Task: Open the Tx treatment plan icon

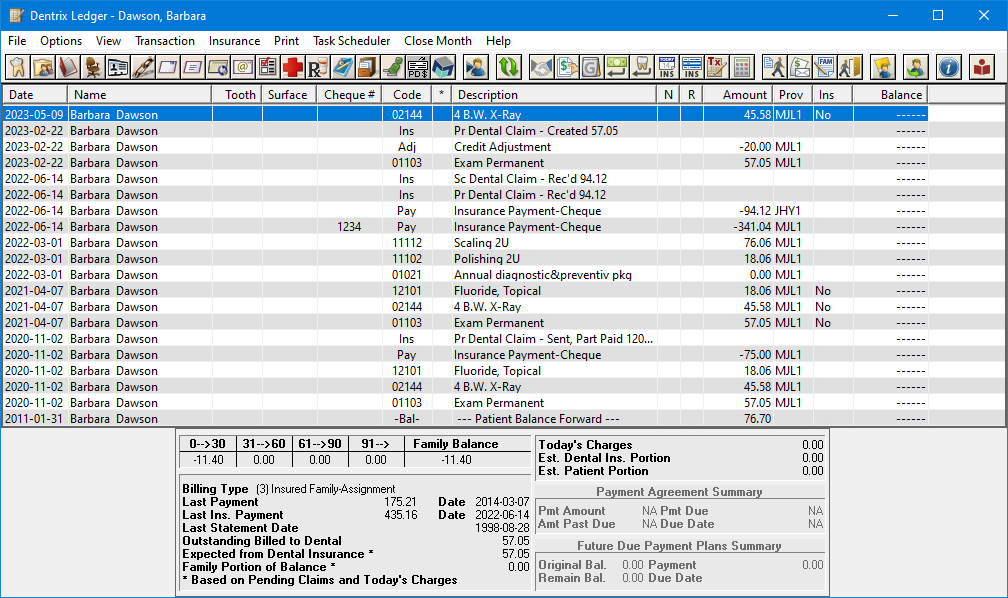Action: pos(716,67)
